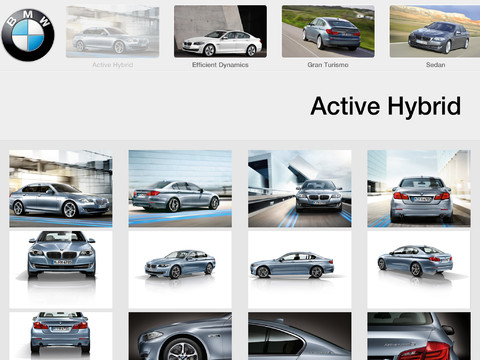
Task: Open the Efficient Dynamics category image
Action: [220, 31]
